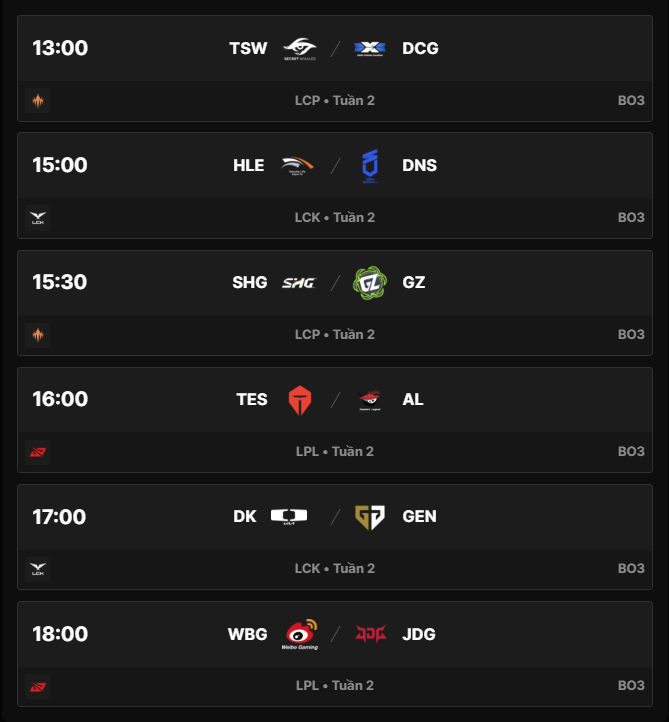Click the Hanwha Life Esports logo

point(299,165)
